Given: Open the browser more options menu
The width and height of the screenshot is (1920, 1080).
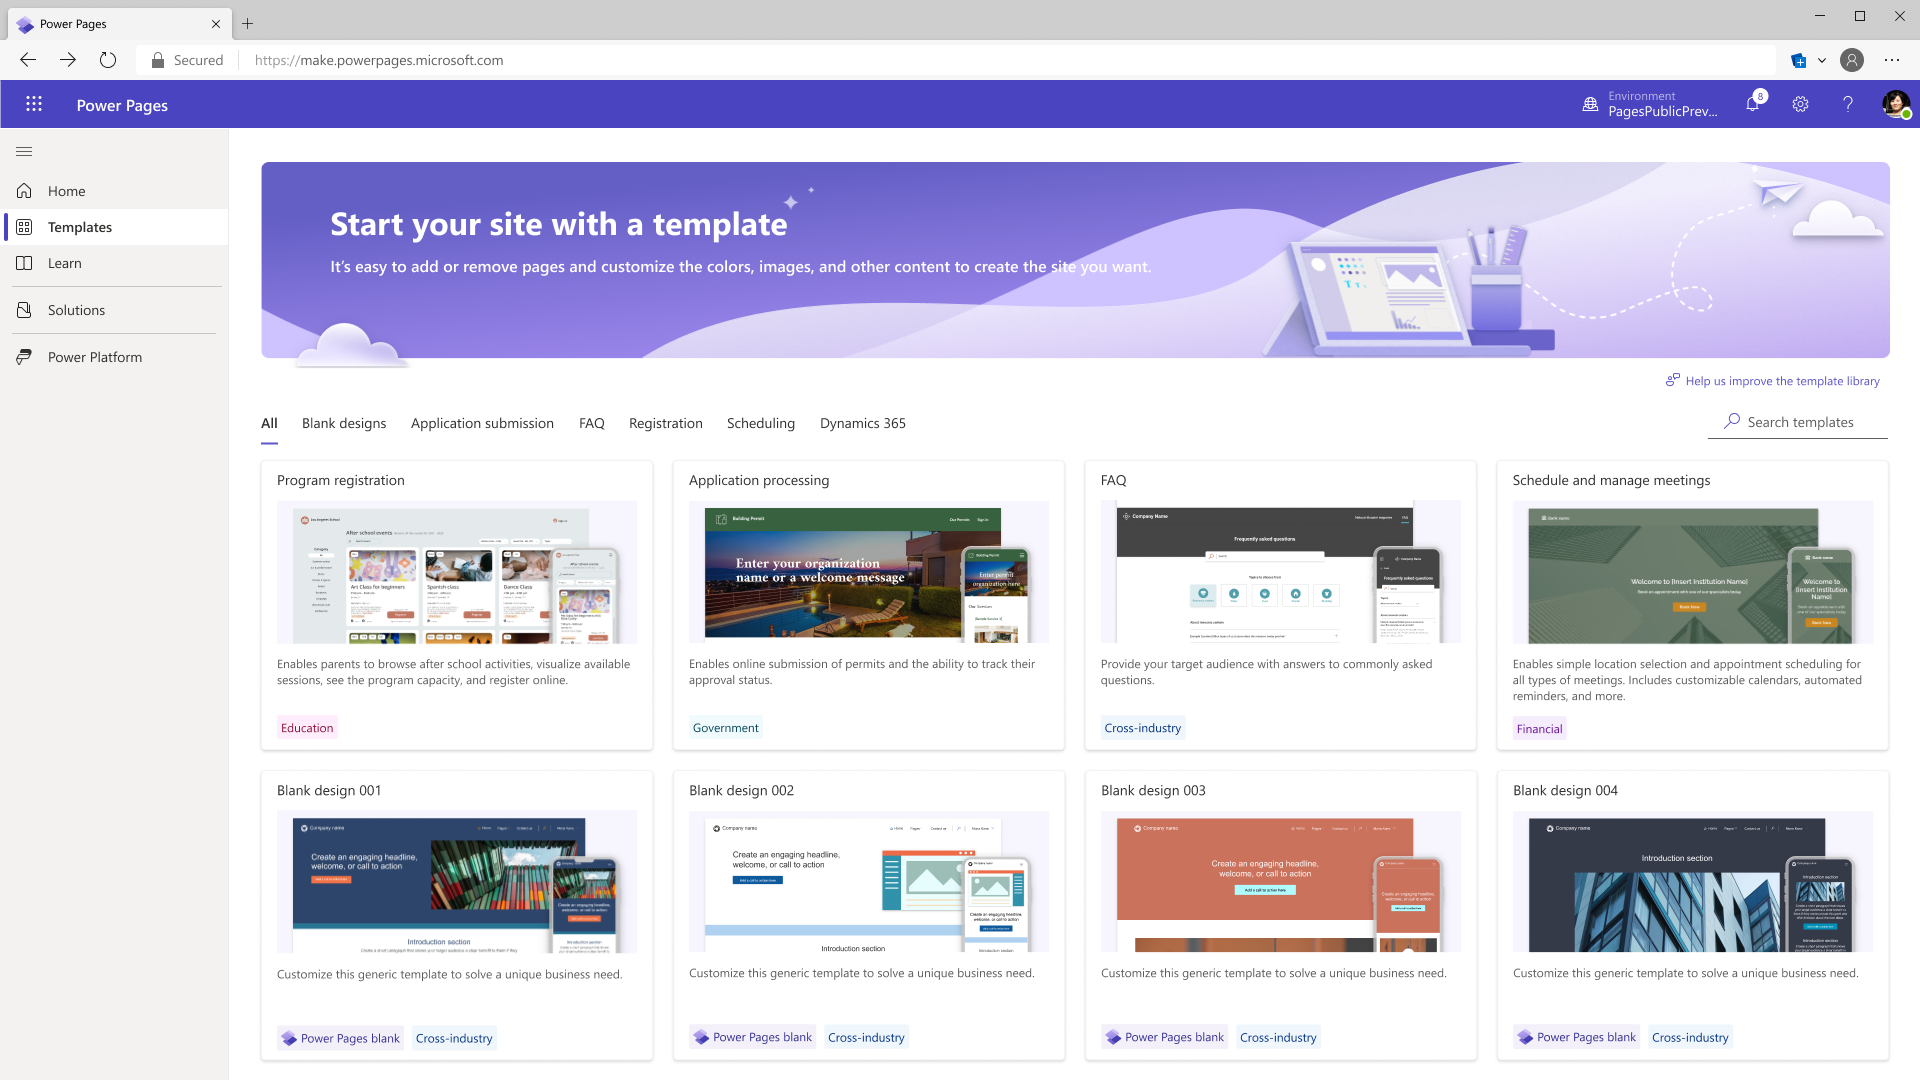Looking at the screenshot, I should pos(1892,60).
